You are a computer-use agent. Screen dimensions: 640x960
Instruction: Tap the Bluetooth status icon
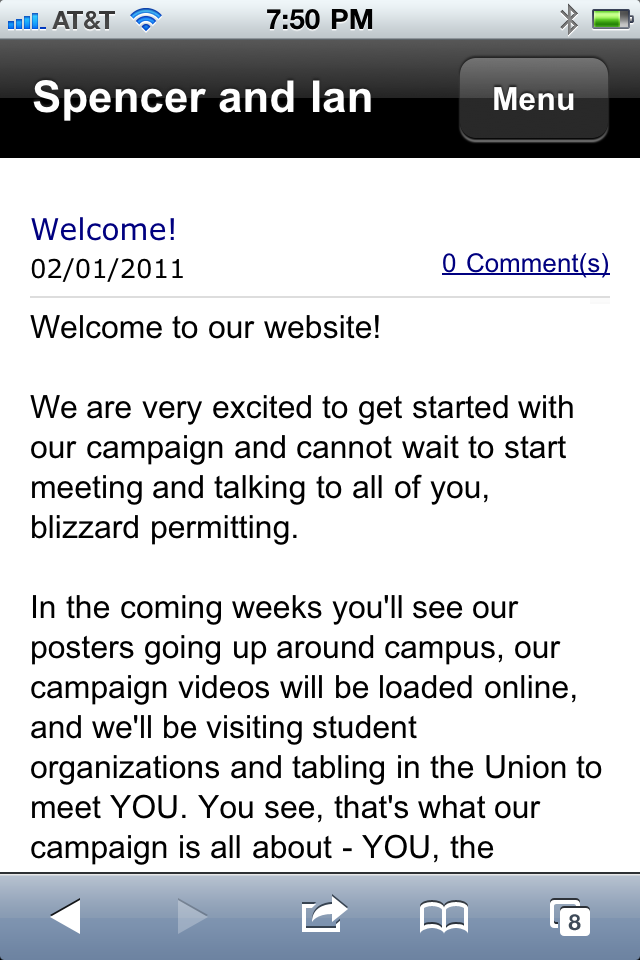point(569,19)
